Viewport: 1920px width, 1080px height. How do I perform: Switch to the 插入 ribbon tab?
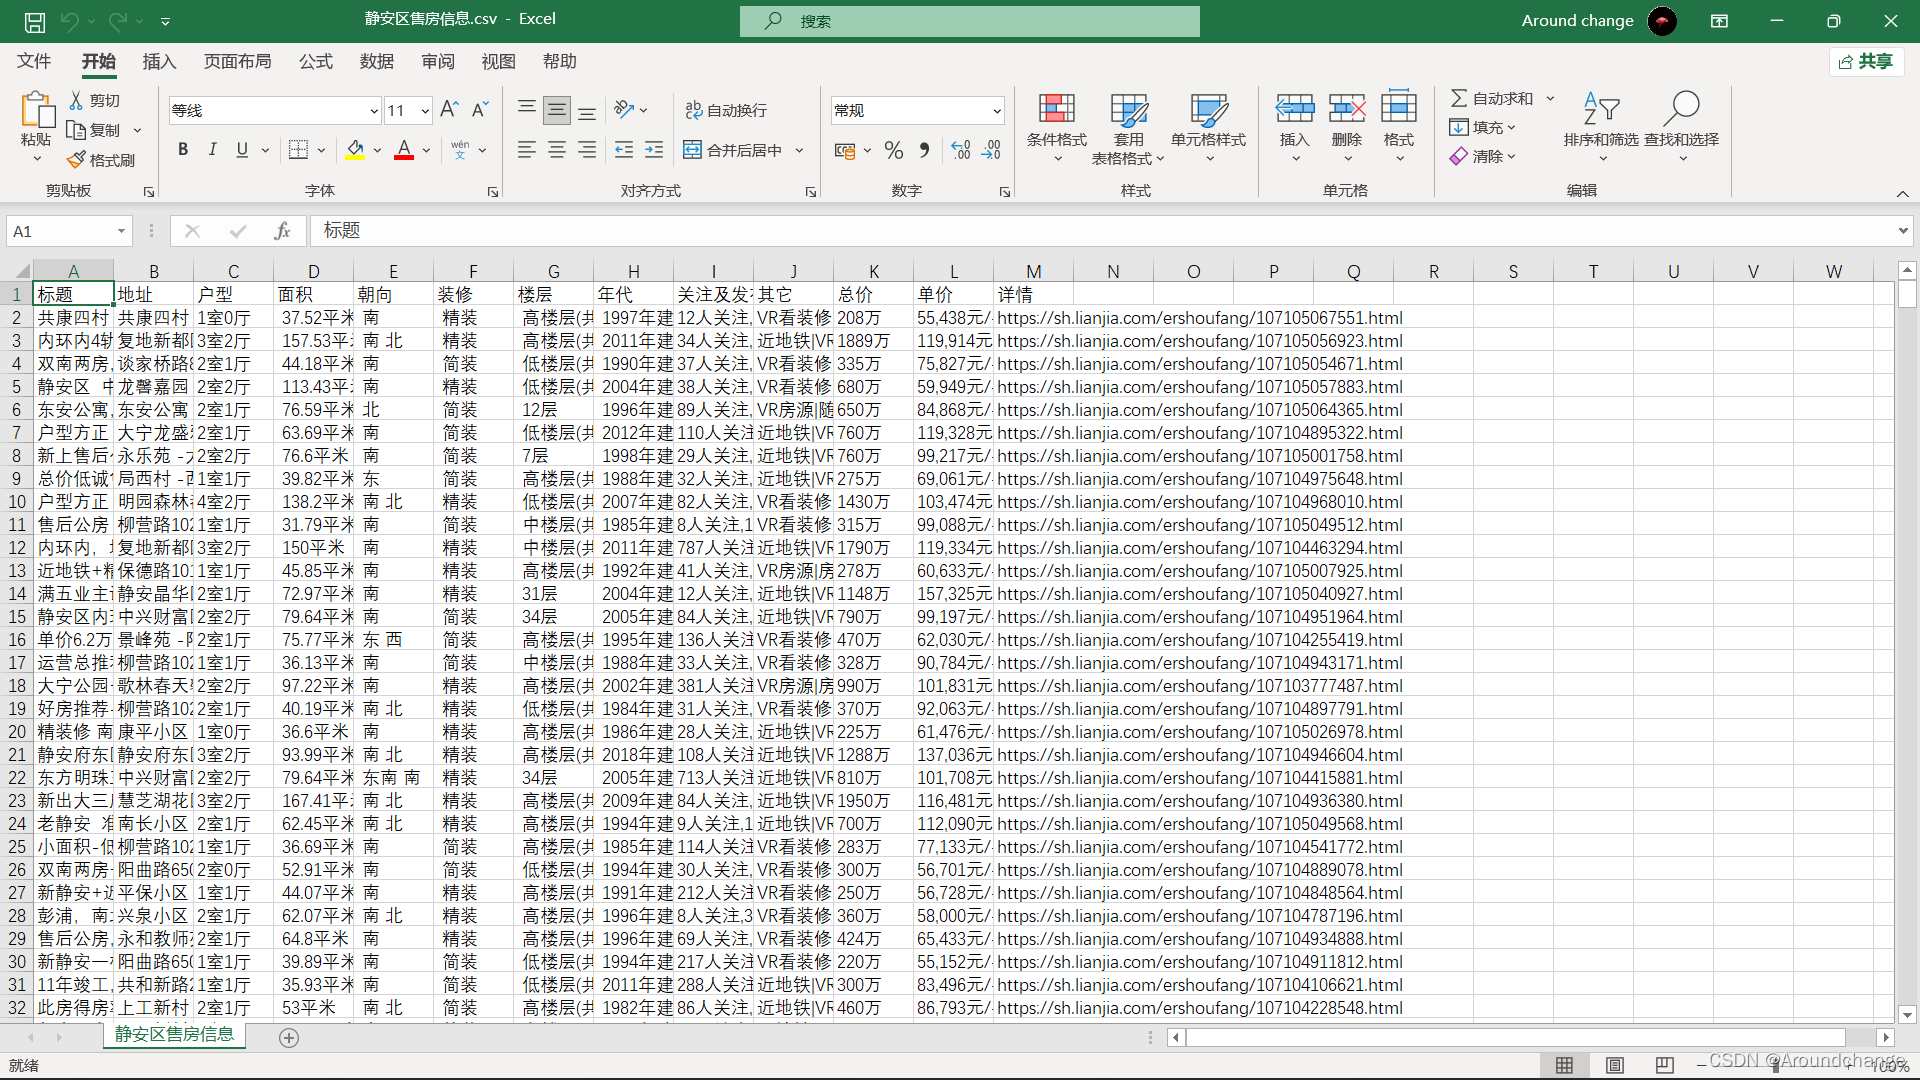pyautogui.click(x=159, y=62)
